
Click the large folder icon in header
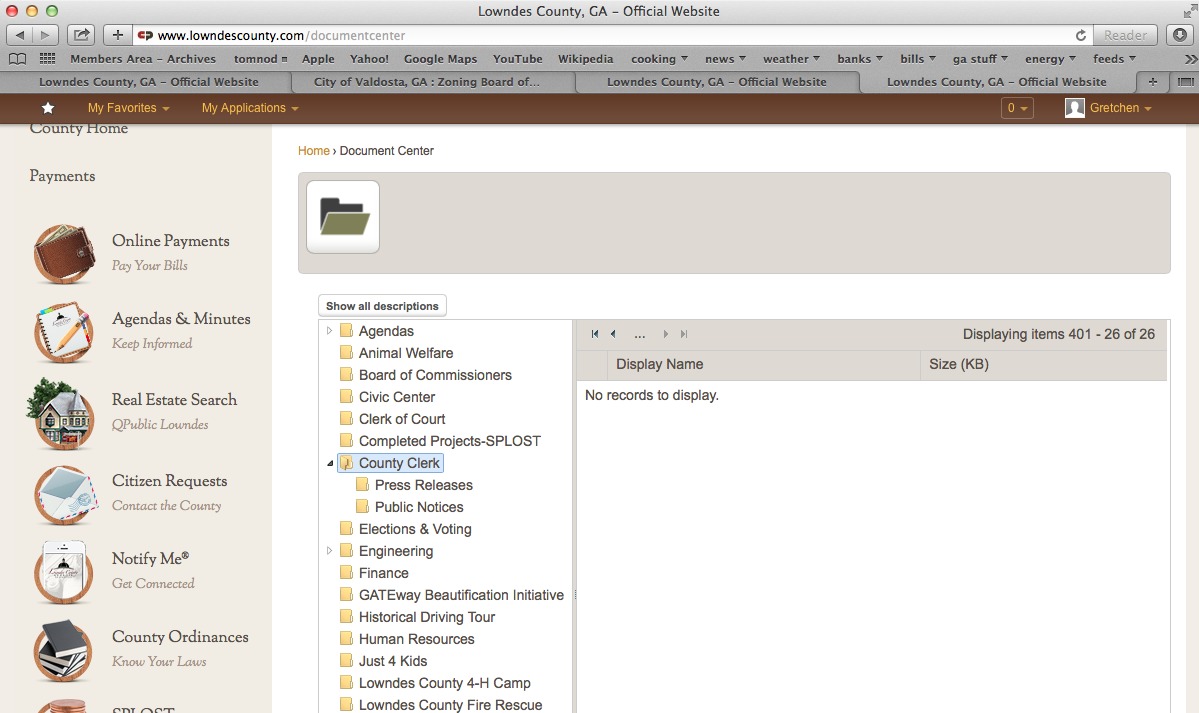tap(343, 217)
